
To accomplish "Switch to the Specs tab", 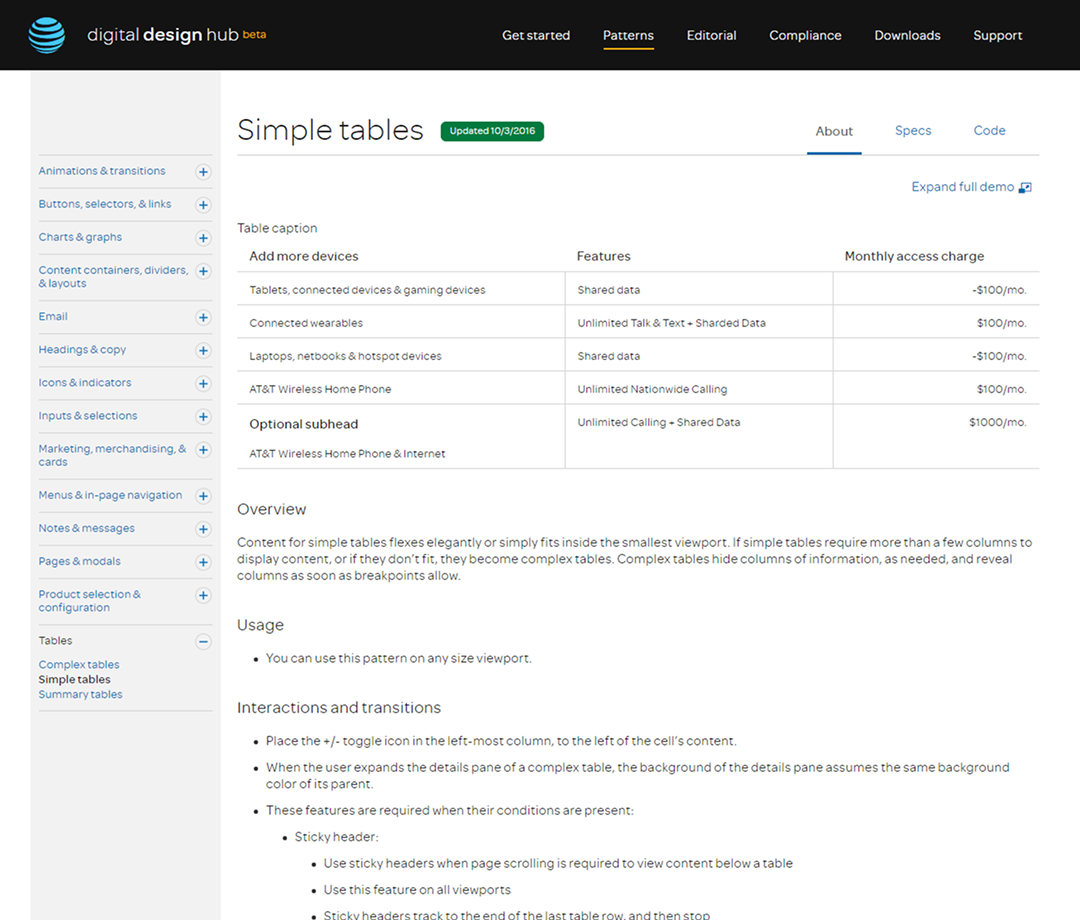I will [x=913, y=130].
